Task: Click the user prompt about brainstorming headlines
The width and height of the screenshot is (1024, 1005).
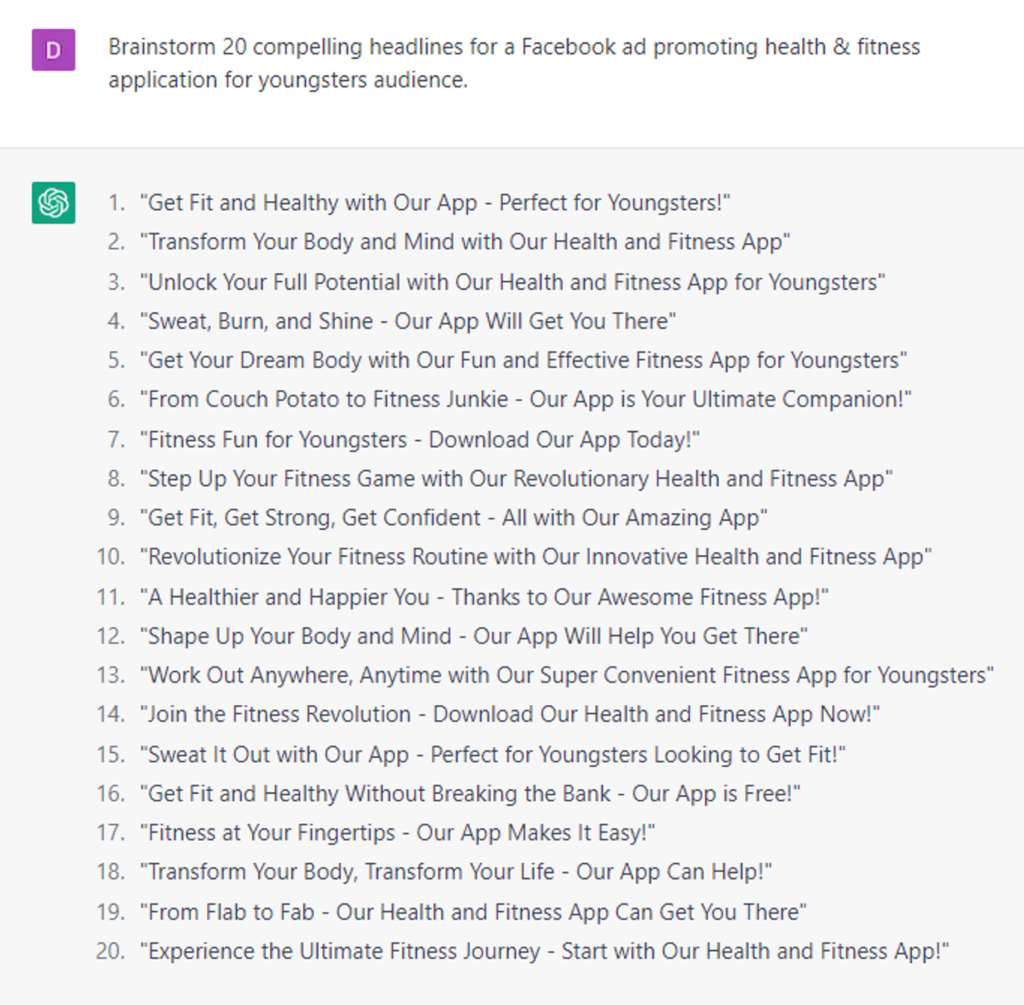Action: (x=514, y=63)
